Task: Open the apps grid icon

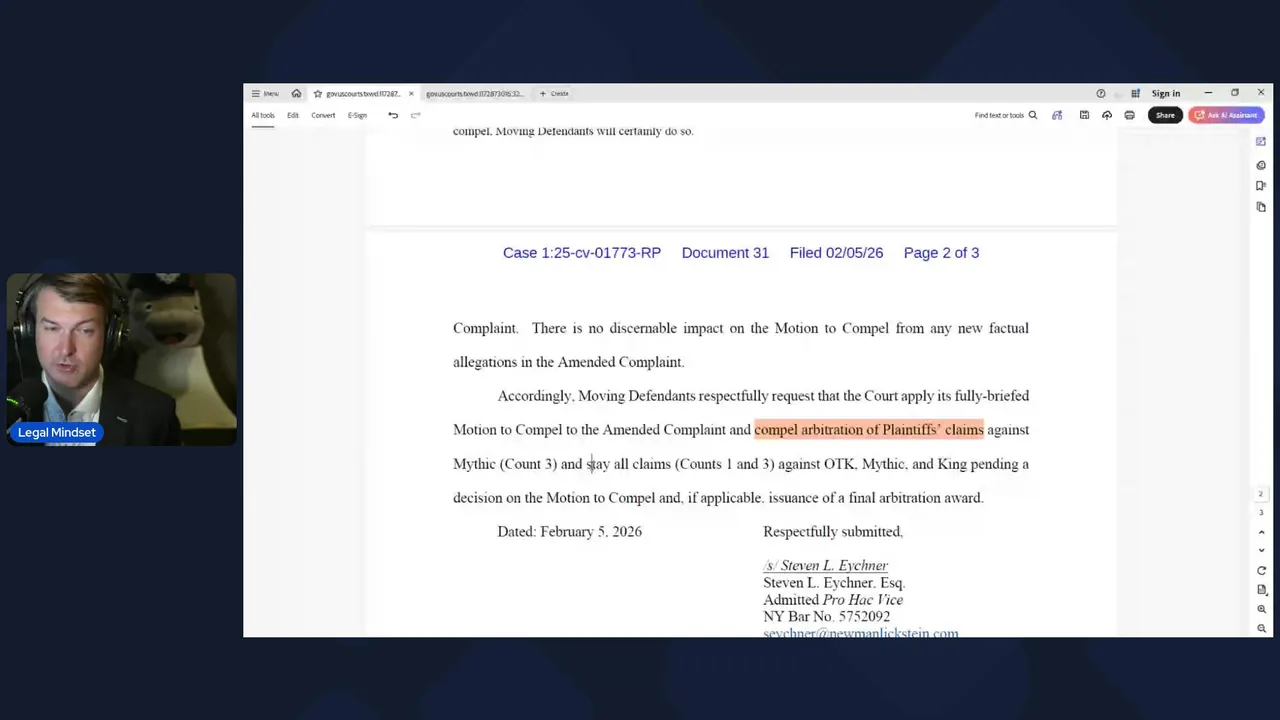Action: point(1135,93)
